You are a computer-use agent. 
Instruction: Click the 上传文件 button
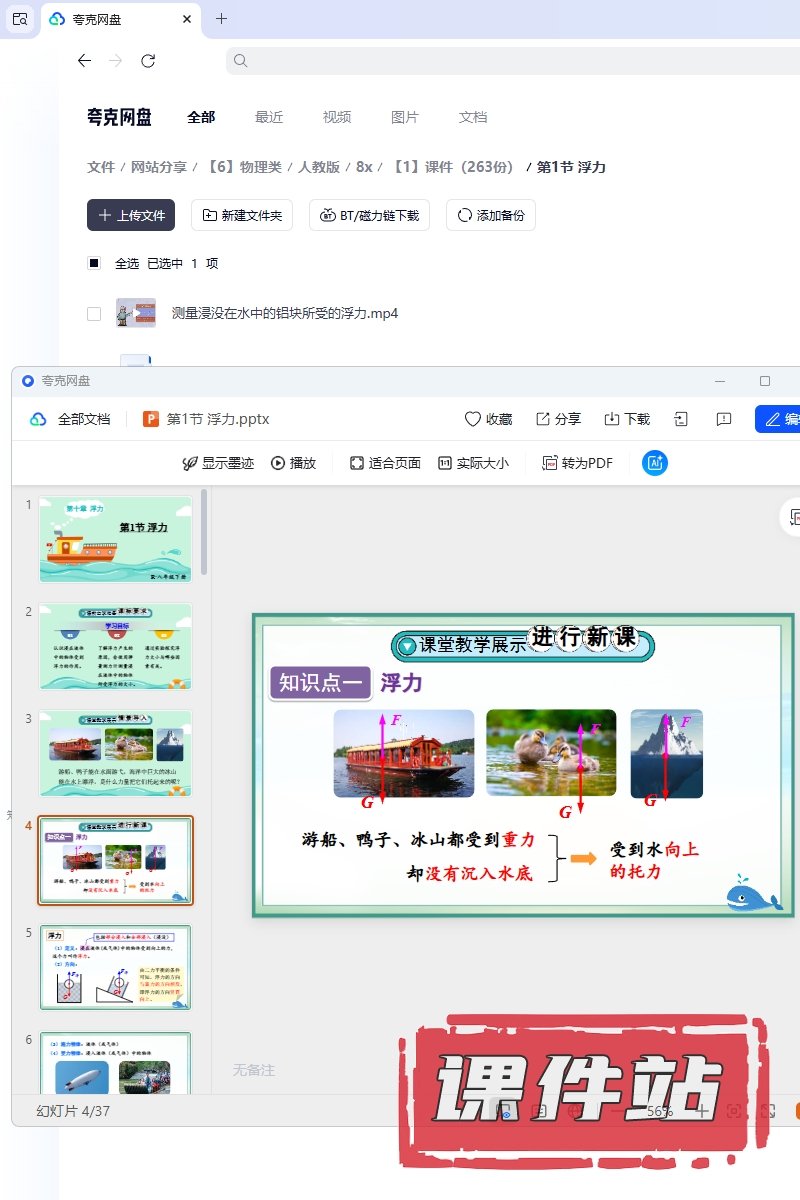[131, 215]
